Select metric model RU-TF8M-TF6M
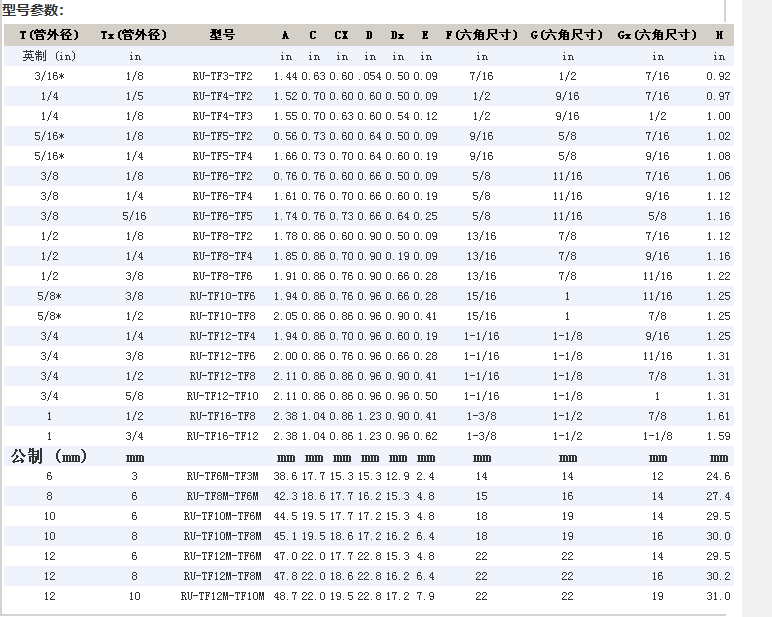772x617 pixels. (222, 496)
